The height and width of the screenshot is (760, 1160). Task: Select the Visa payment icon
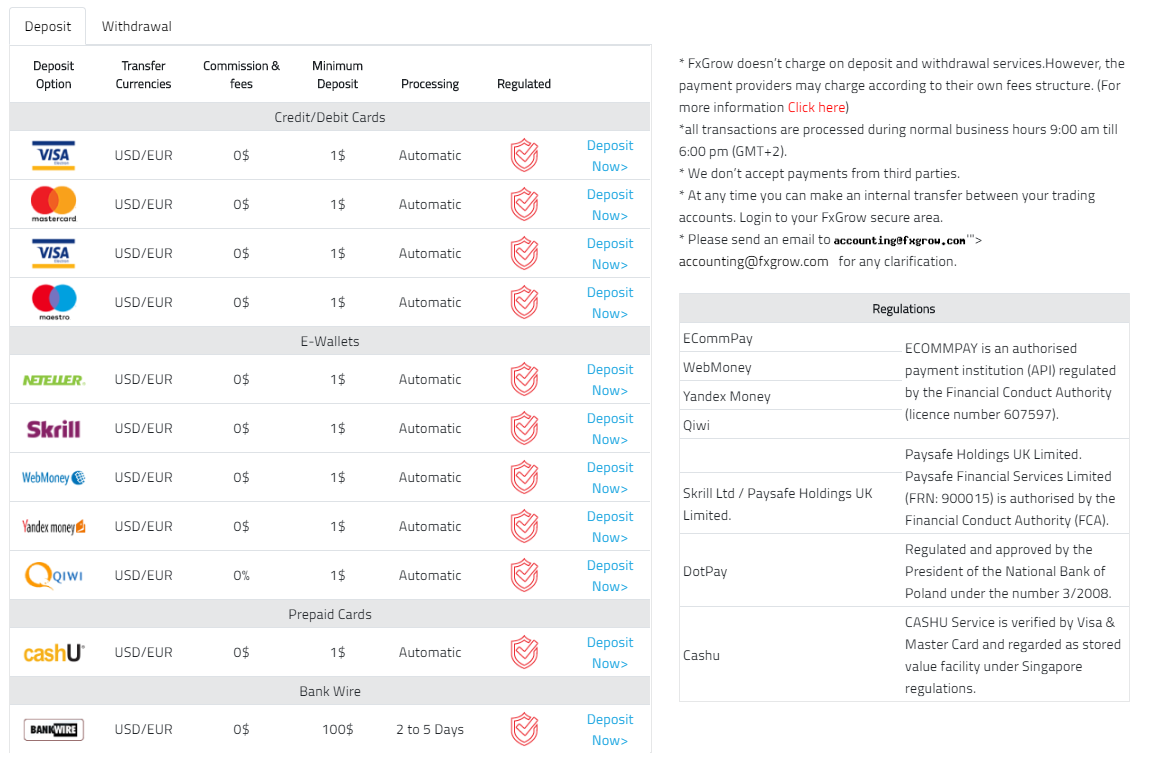[x=53, y=155]
